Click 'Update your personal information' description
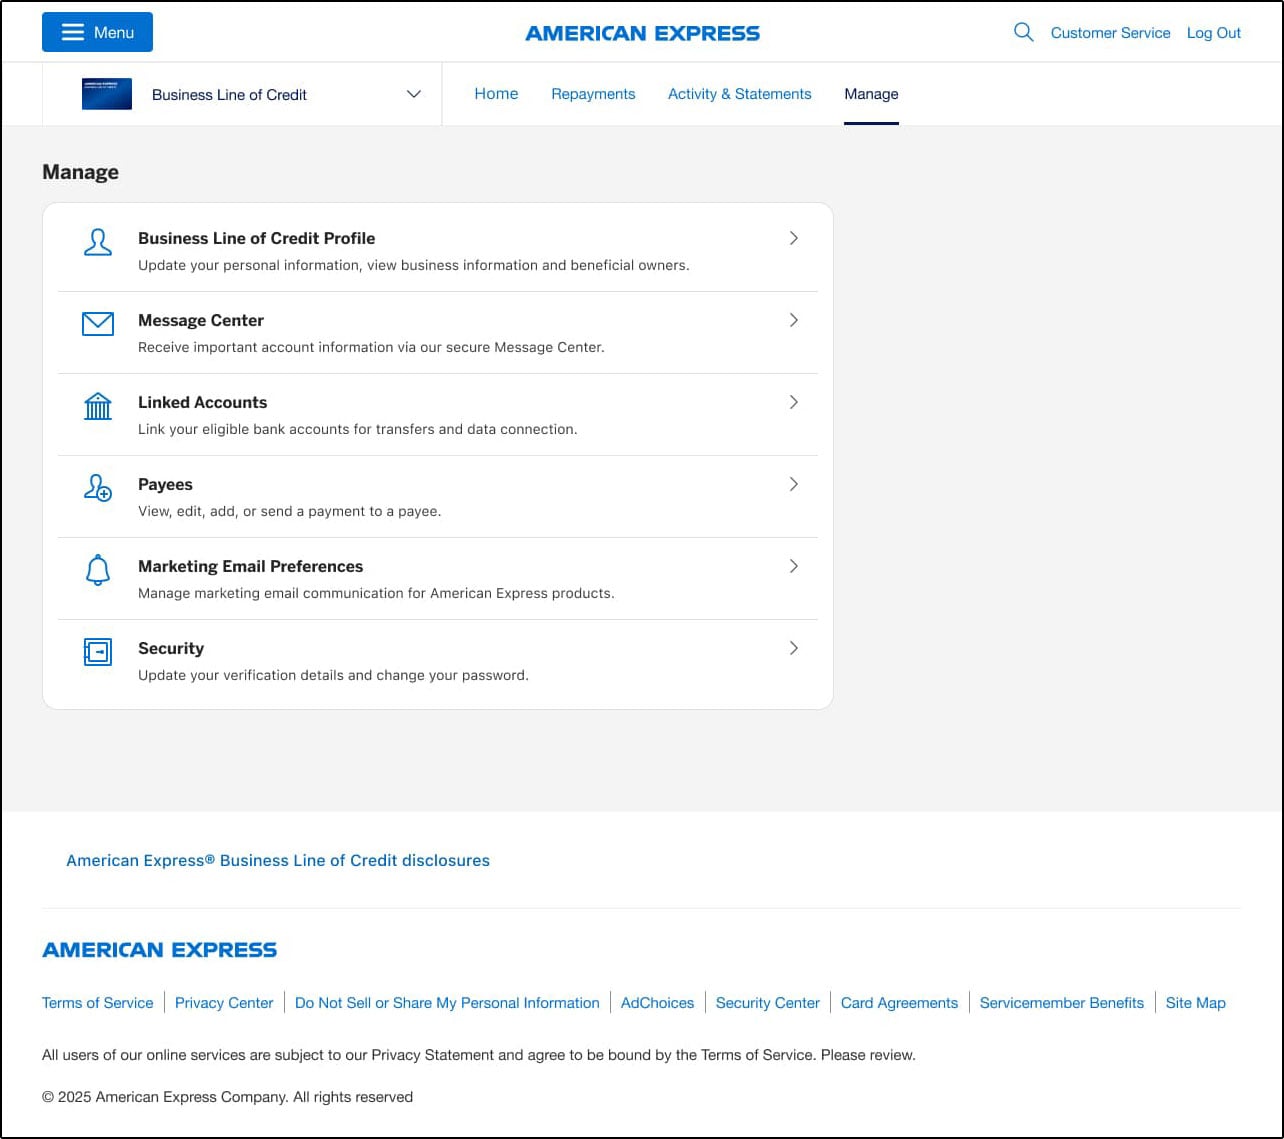 (x=414, y=265)
